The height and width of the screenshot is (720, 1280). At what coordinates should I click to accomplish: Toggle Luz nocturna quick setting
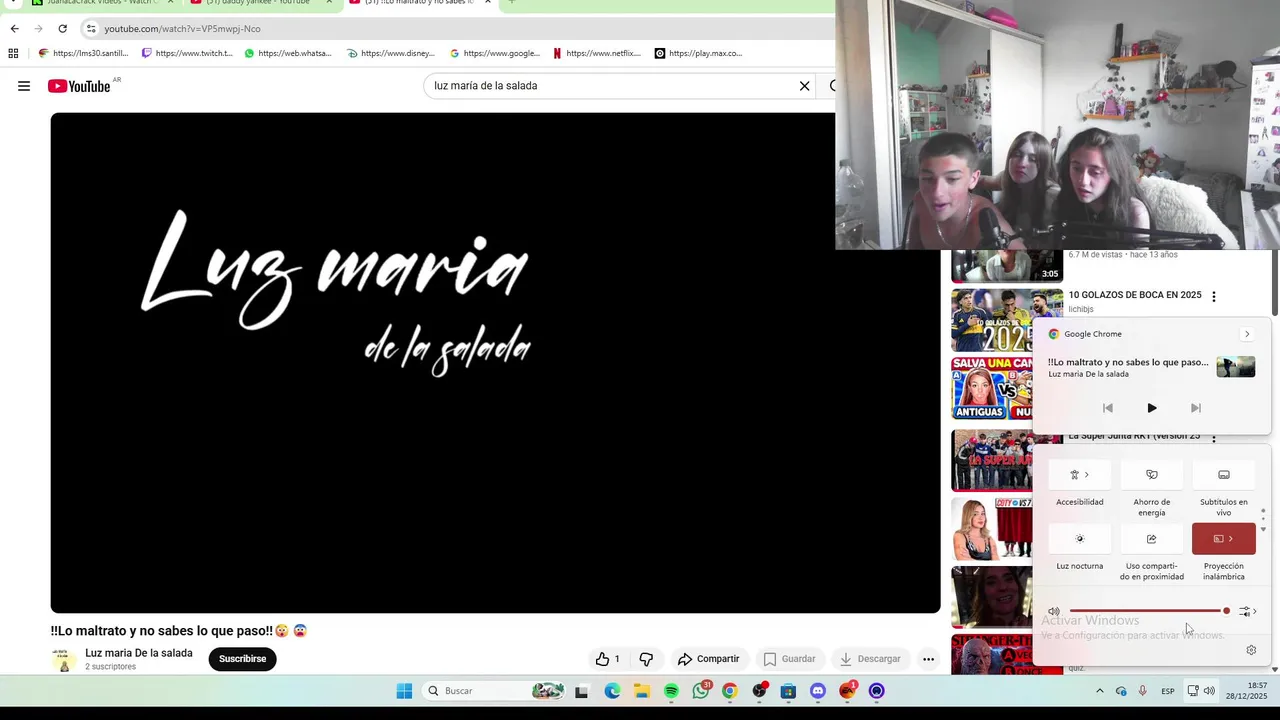1079,539
